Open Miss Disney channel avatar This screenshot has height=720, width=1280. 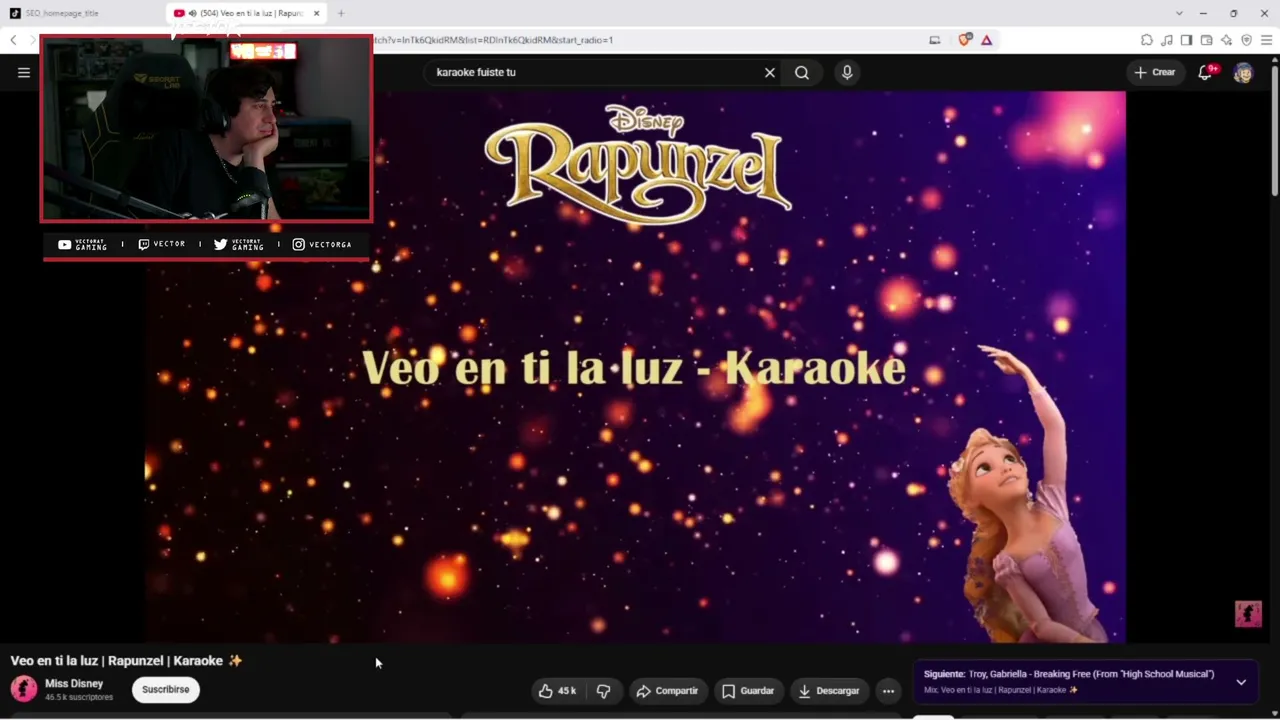pyautogui.click(x=24, y=689)
